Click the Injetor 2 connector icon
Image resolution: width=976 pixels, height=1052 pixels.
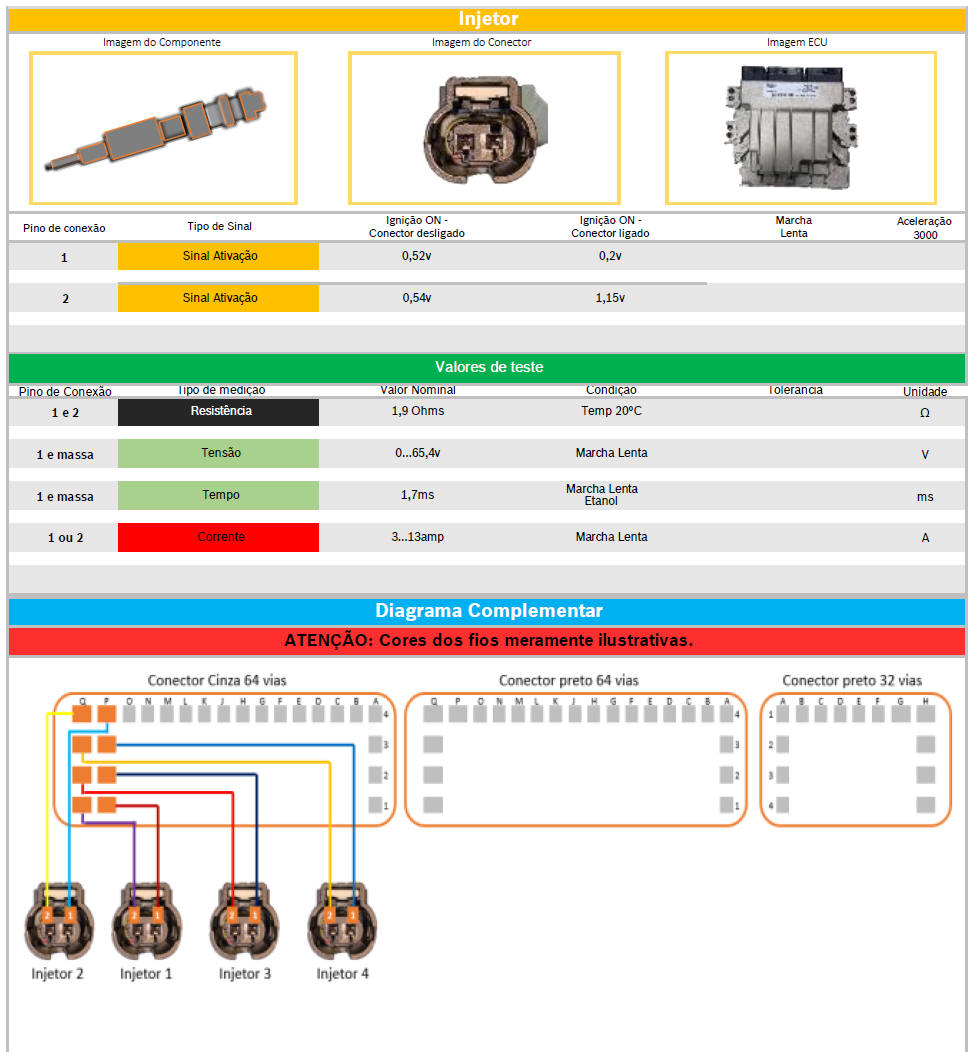click(x=58, y=922)
